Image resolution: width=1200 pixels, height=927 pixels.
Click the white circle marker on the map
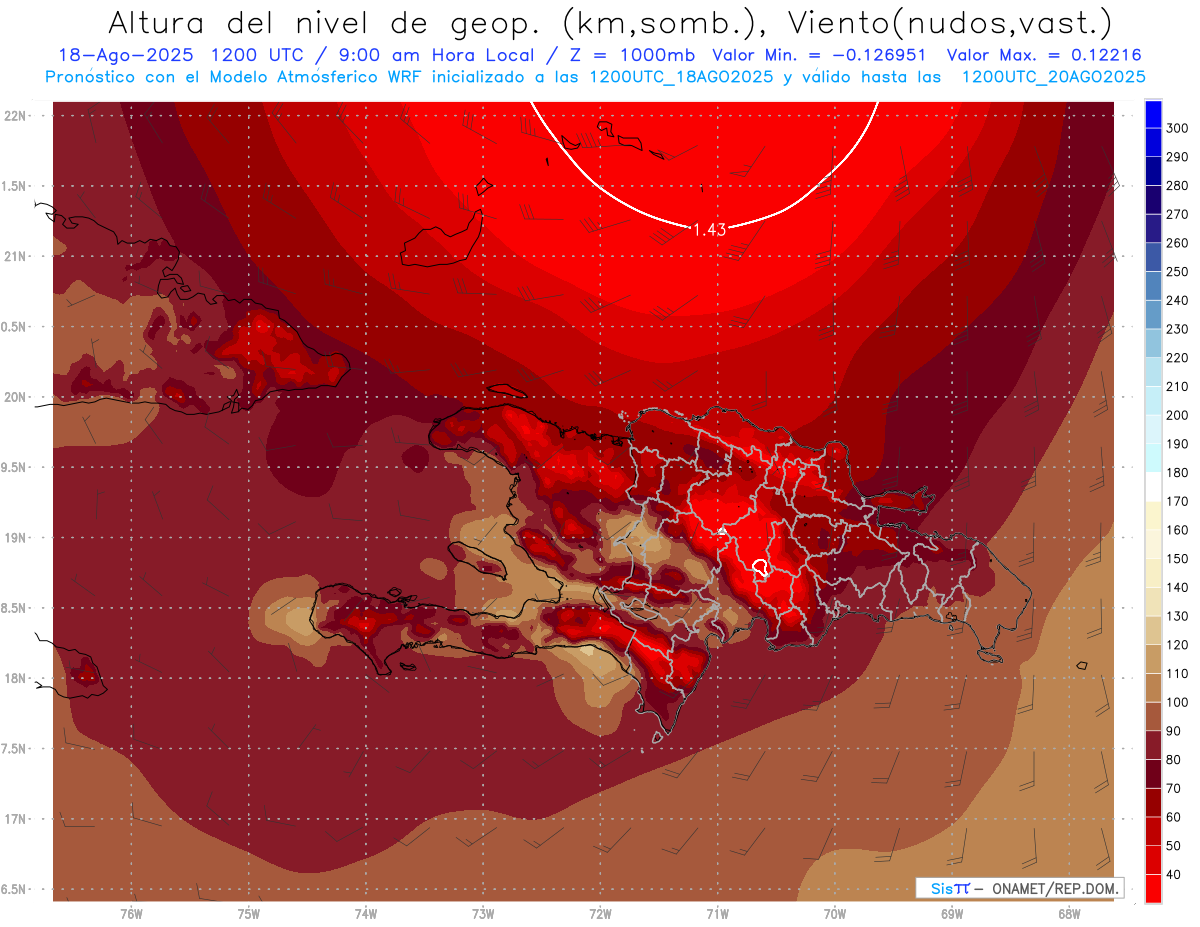pos(759,568)
